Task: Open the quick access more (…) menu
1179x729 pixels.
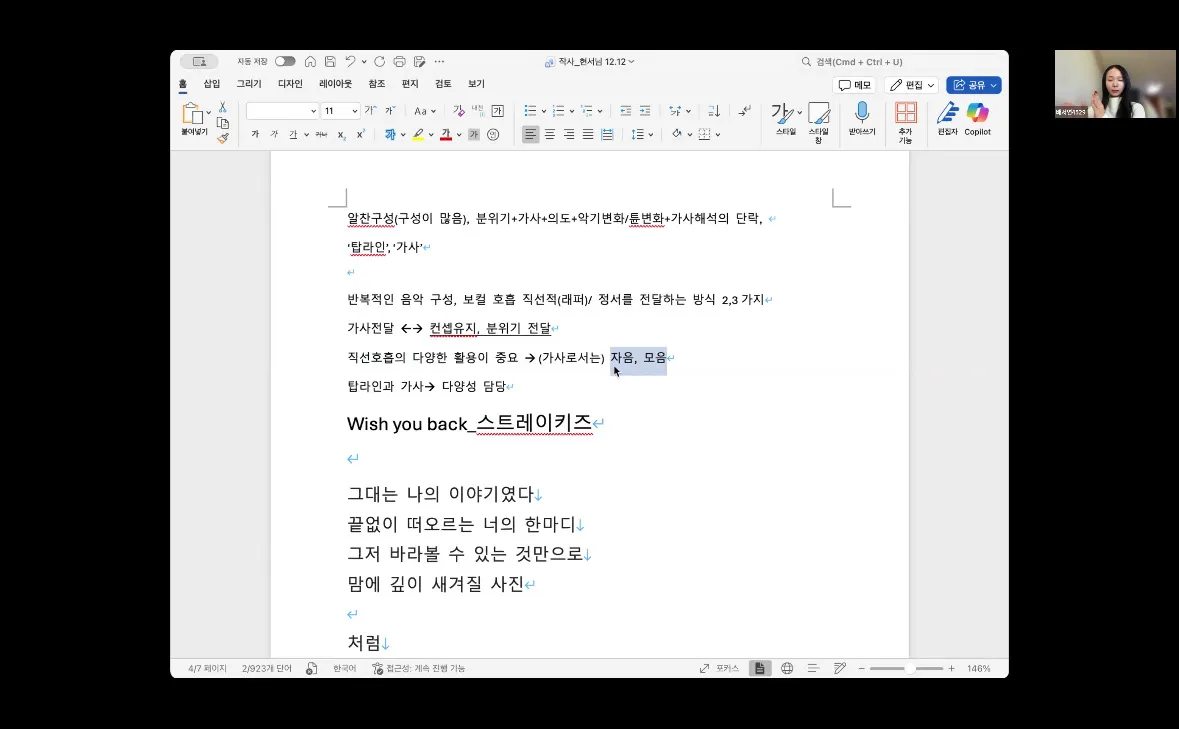Action: pos(439,62)
